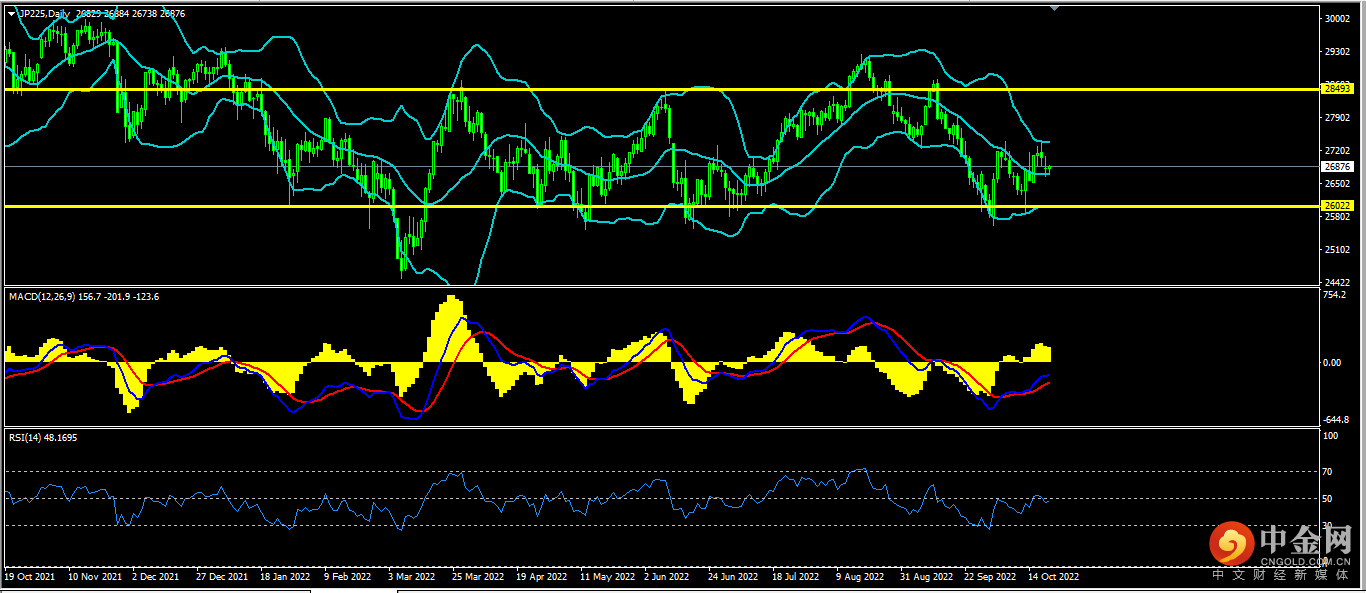Click the 19 Oct 2021 date marker
The width and height of the screenshot is (1366, 593).
click(30, 577)
